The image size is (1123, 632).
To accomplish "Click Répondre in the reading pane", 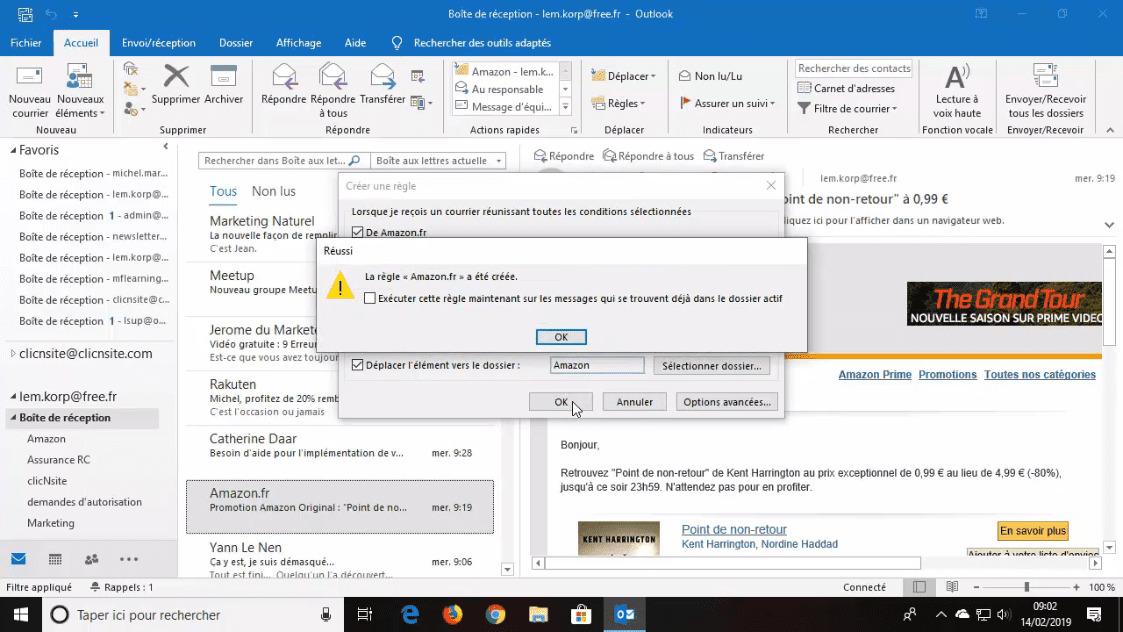I will point(564,156).
